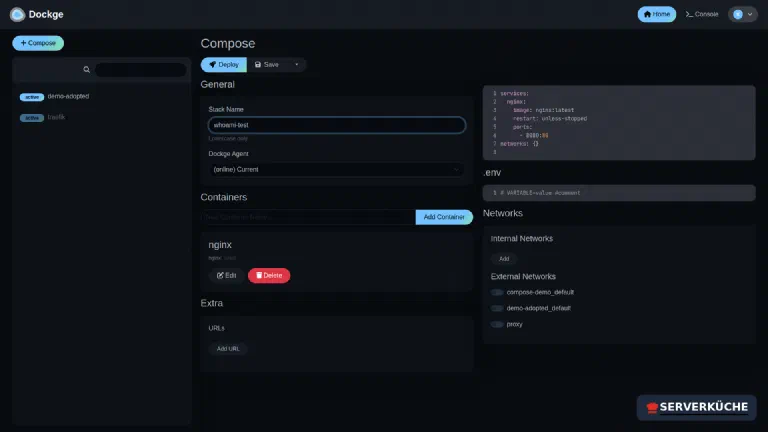Click the active badge beside traefik

point(32,118)
